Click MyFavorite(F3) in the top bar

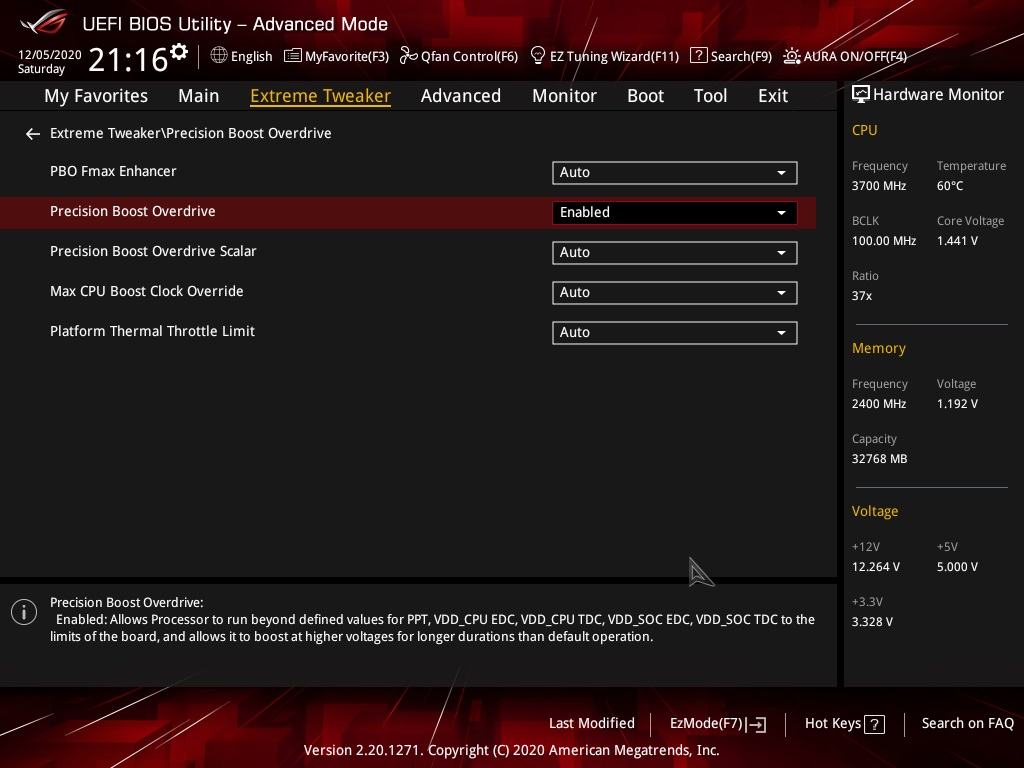tap(337, 56)
